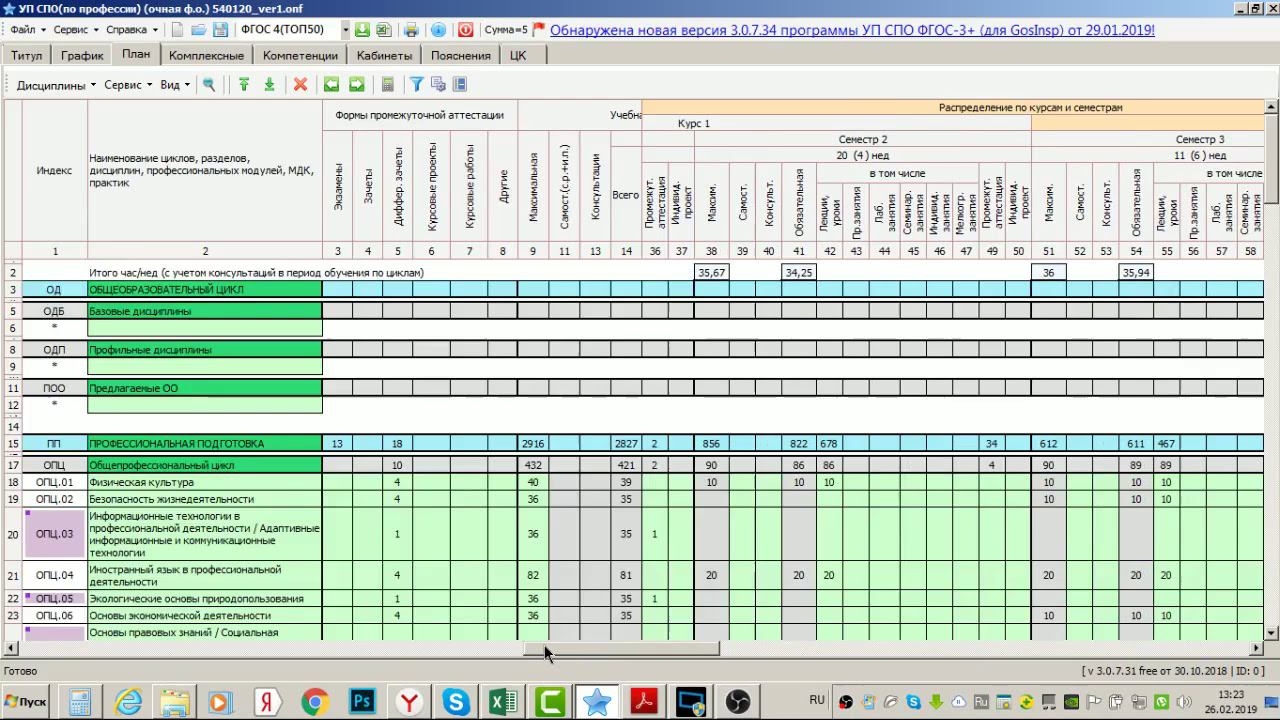Open the Файл menu
The height and width of the screenshot is (720, 1280).
26,30
